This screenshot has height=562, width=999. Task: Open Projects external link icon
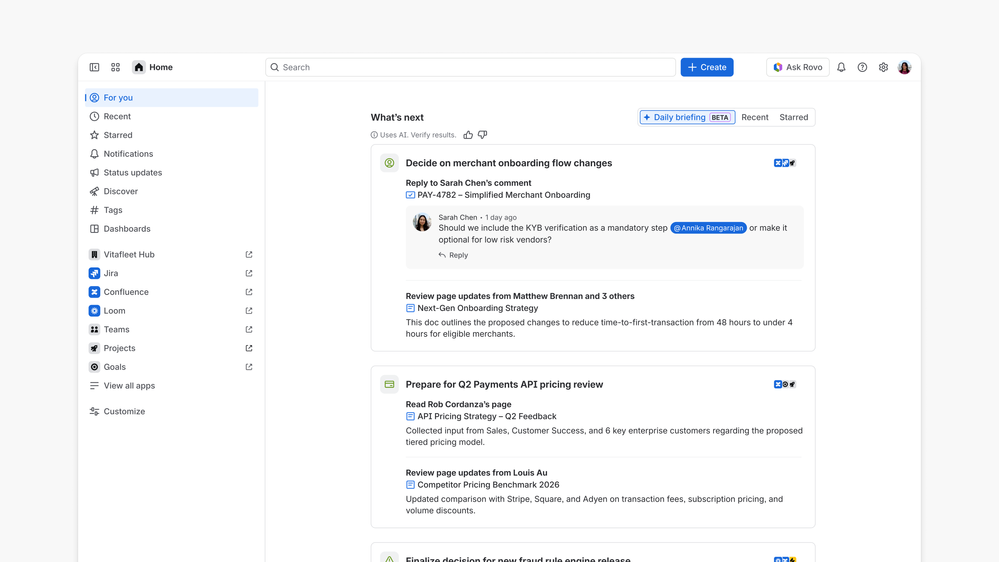pos(249,348)
